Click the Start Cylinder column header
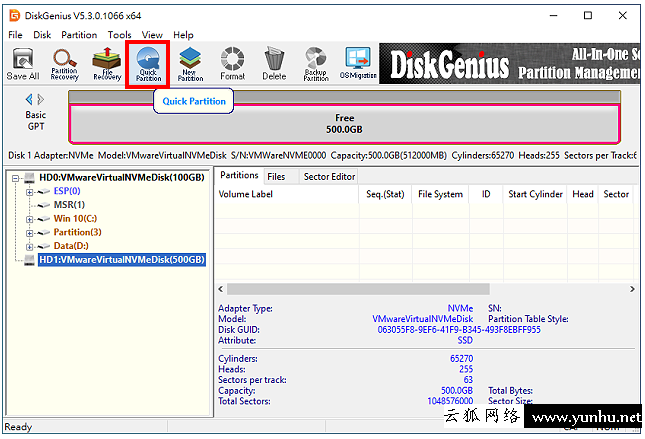645x439 pixels. (535, 194)
